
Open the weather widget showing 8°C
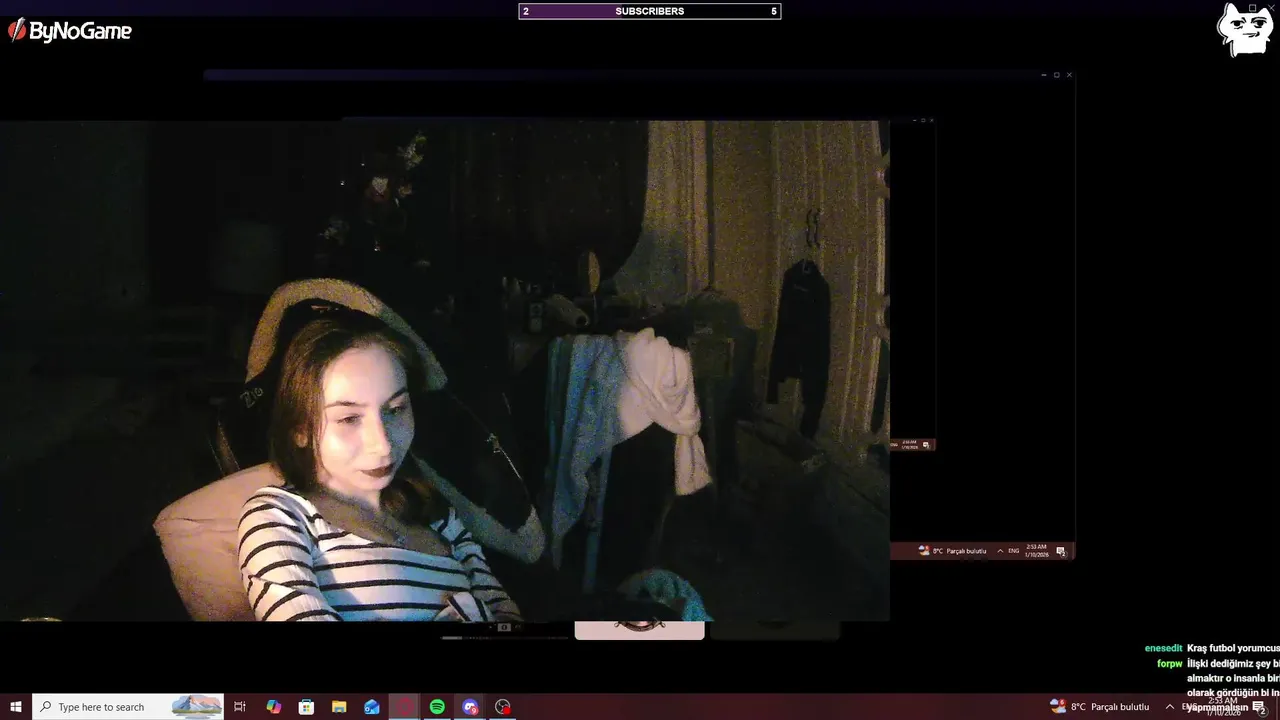click(1099, 707)
